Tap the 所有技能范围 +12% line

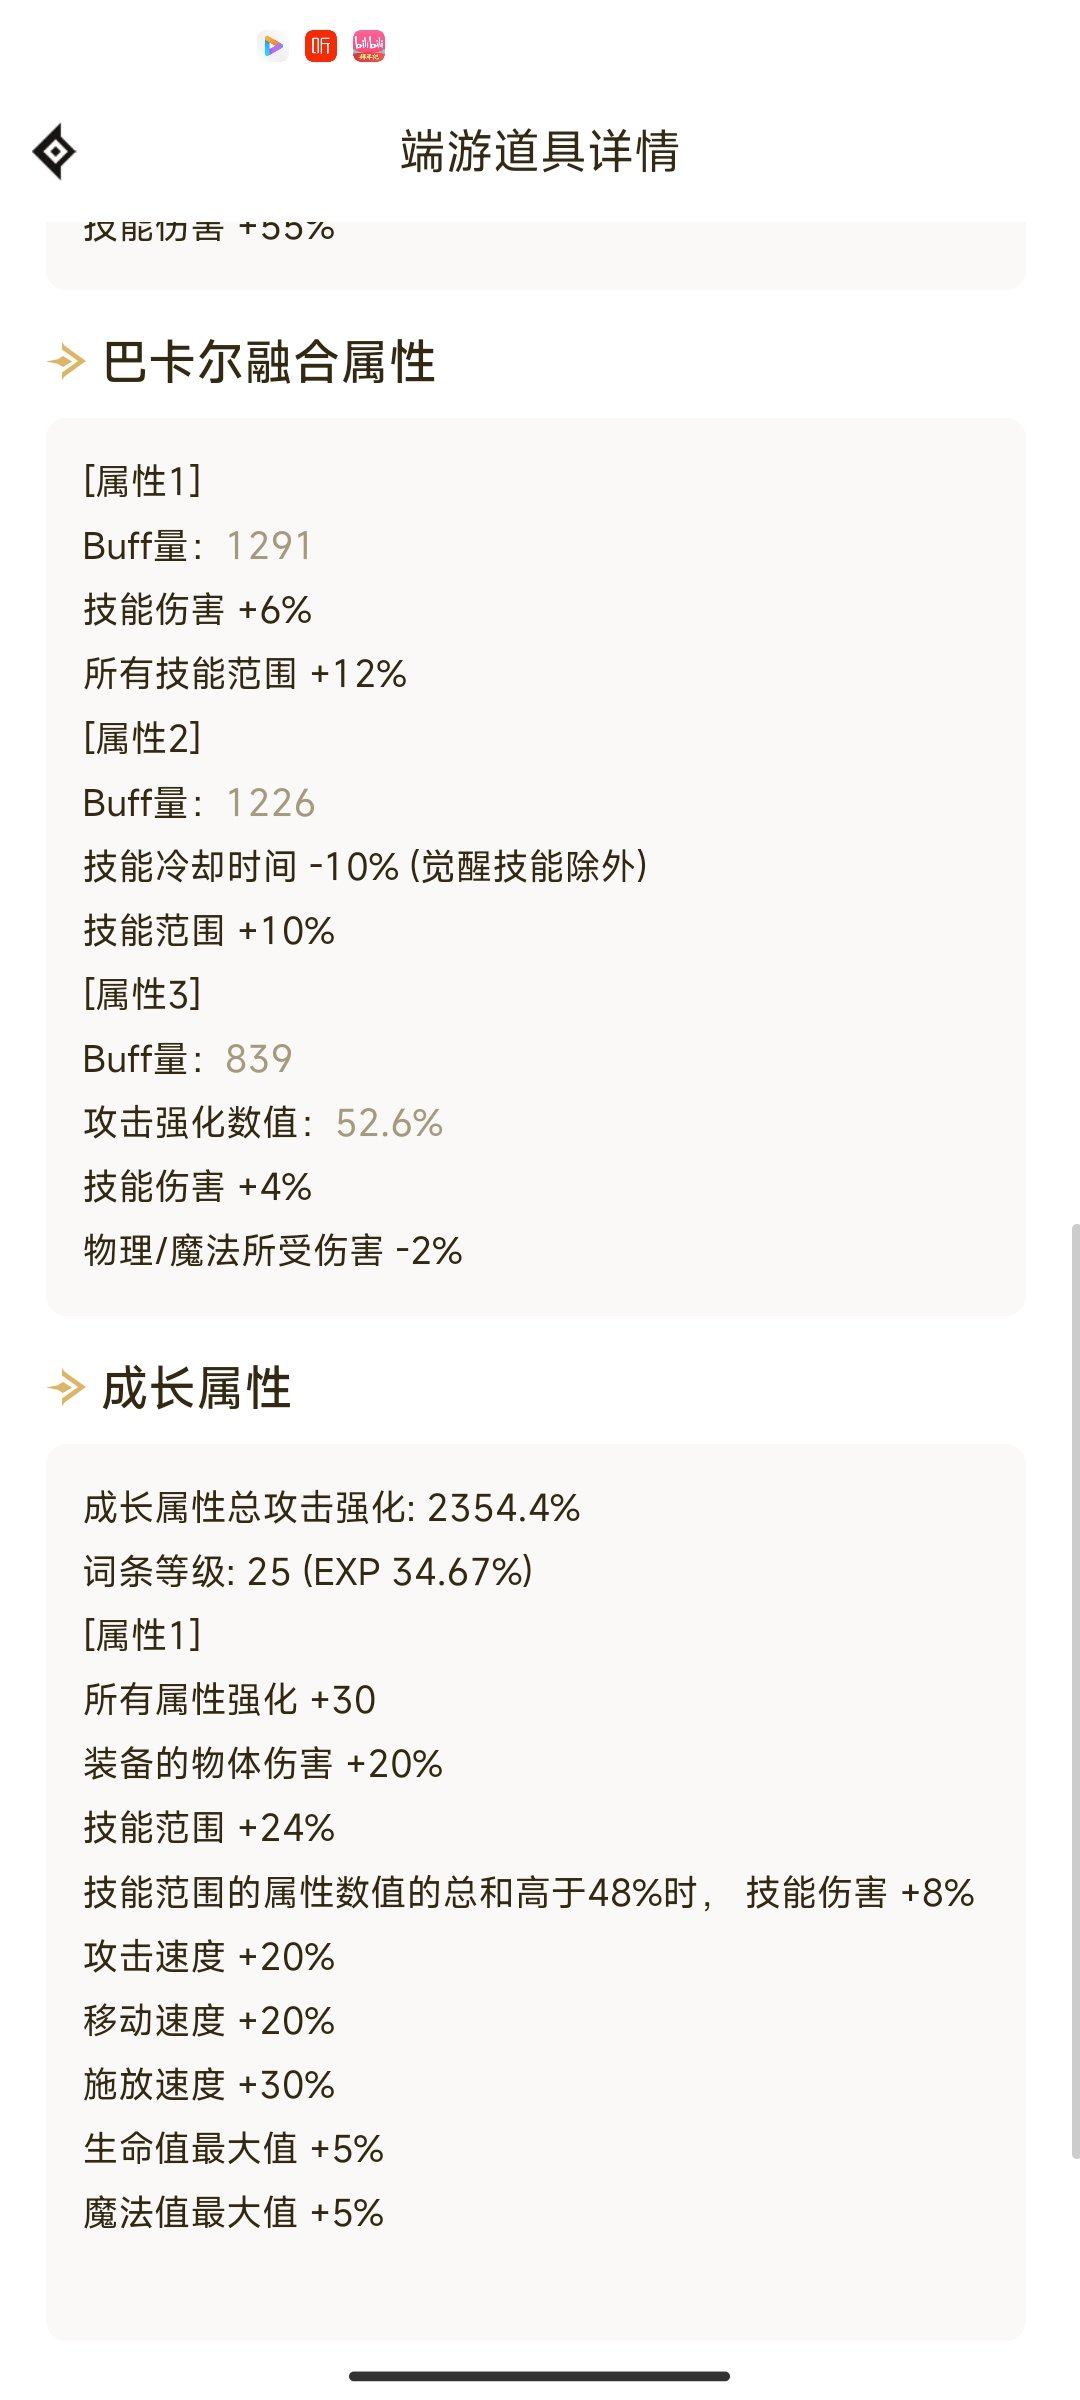(x=245, y=674)
